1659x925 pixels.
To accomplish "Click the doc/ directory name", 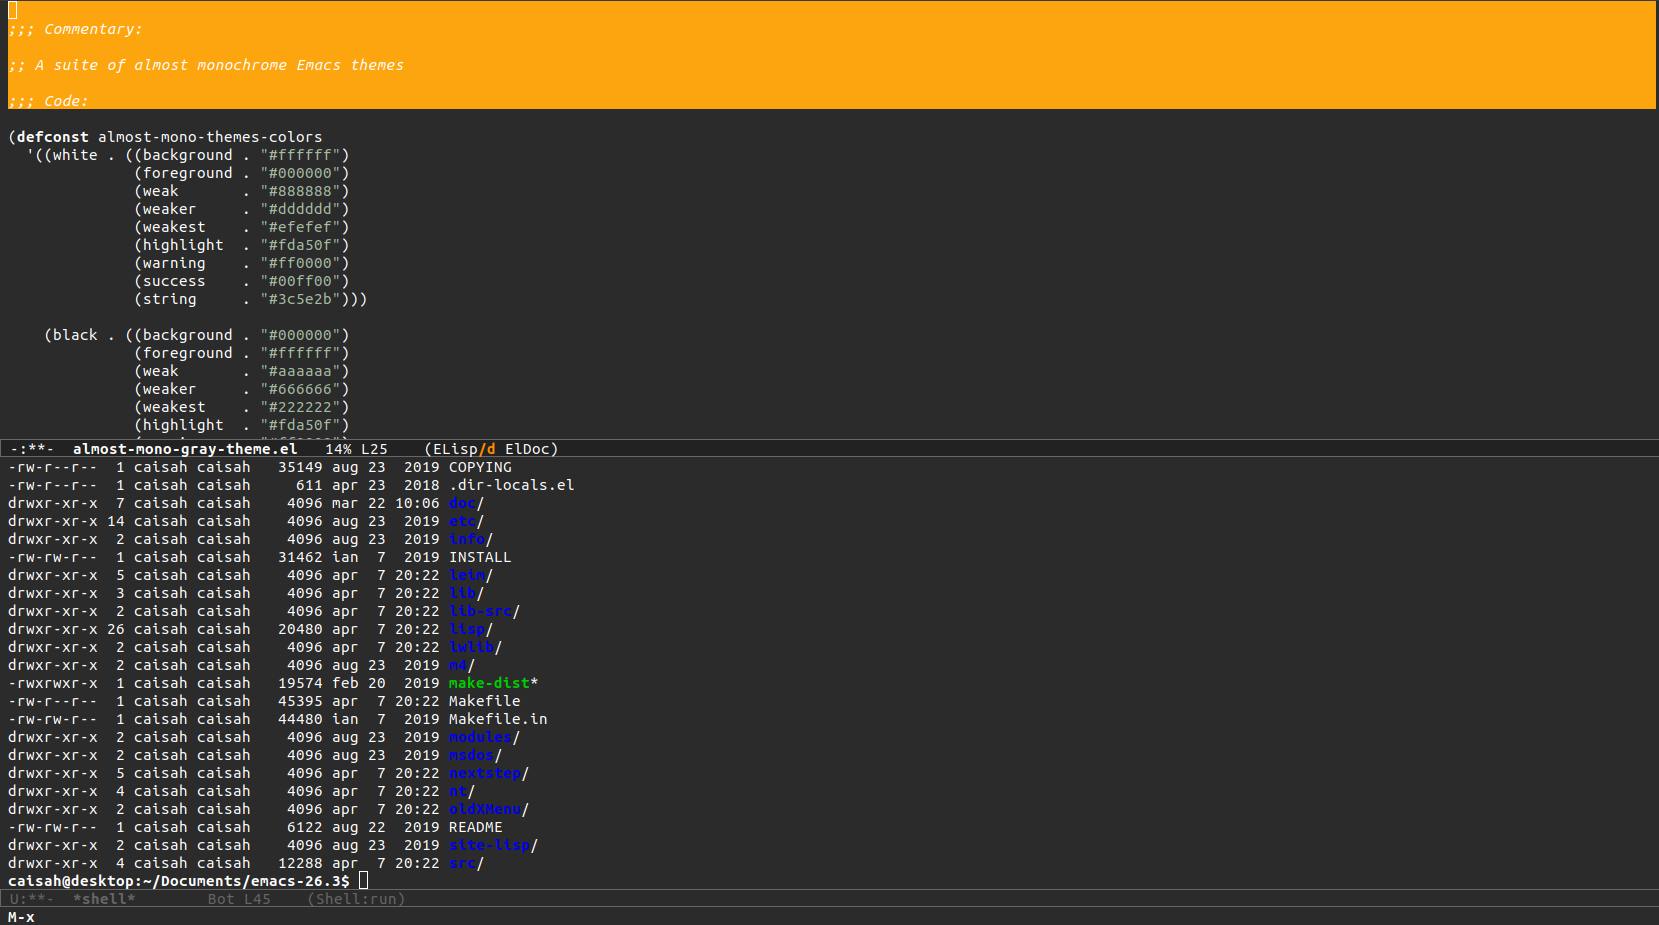I will tap(466, 503).
